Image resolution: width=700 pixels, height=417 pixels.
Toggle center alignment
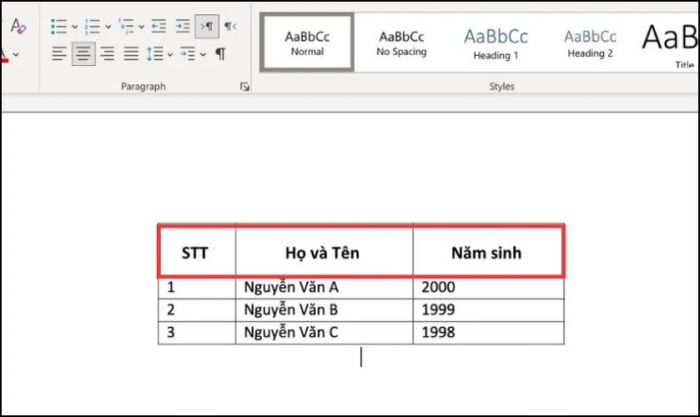click(x=83, y=54)
